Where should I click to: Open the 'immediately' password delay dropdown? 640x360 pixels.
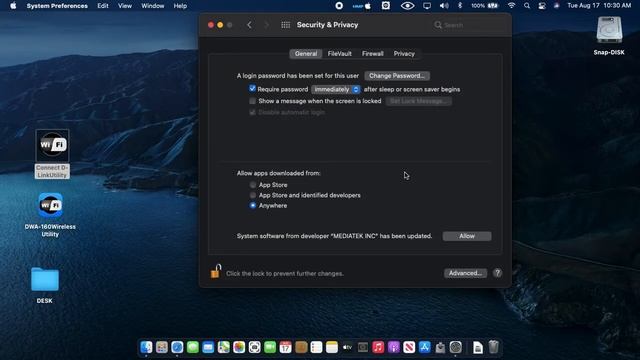[x=336, y=89]
